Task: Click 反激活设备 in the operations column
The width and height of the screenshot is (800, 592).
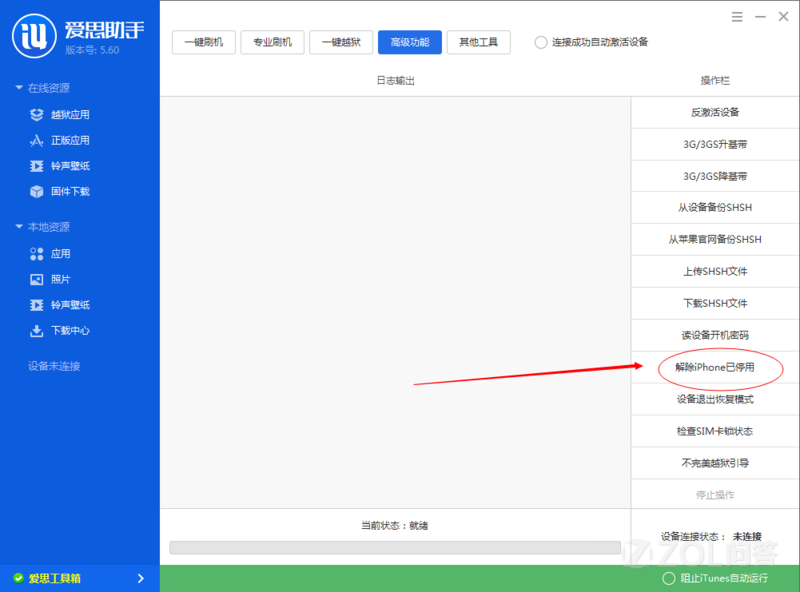Action: click(x=714, y=112)
